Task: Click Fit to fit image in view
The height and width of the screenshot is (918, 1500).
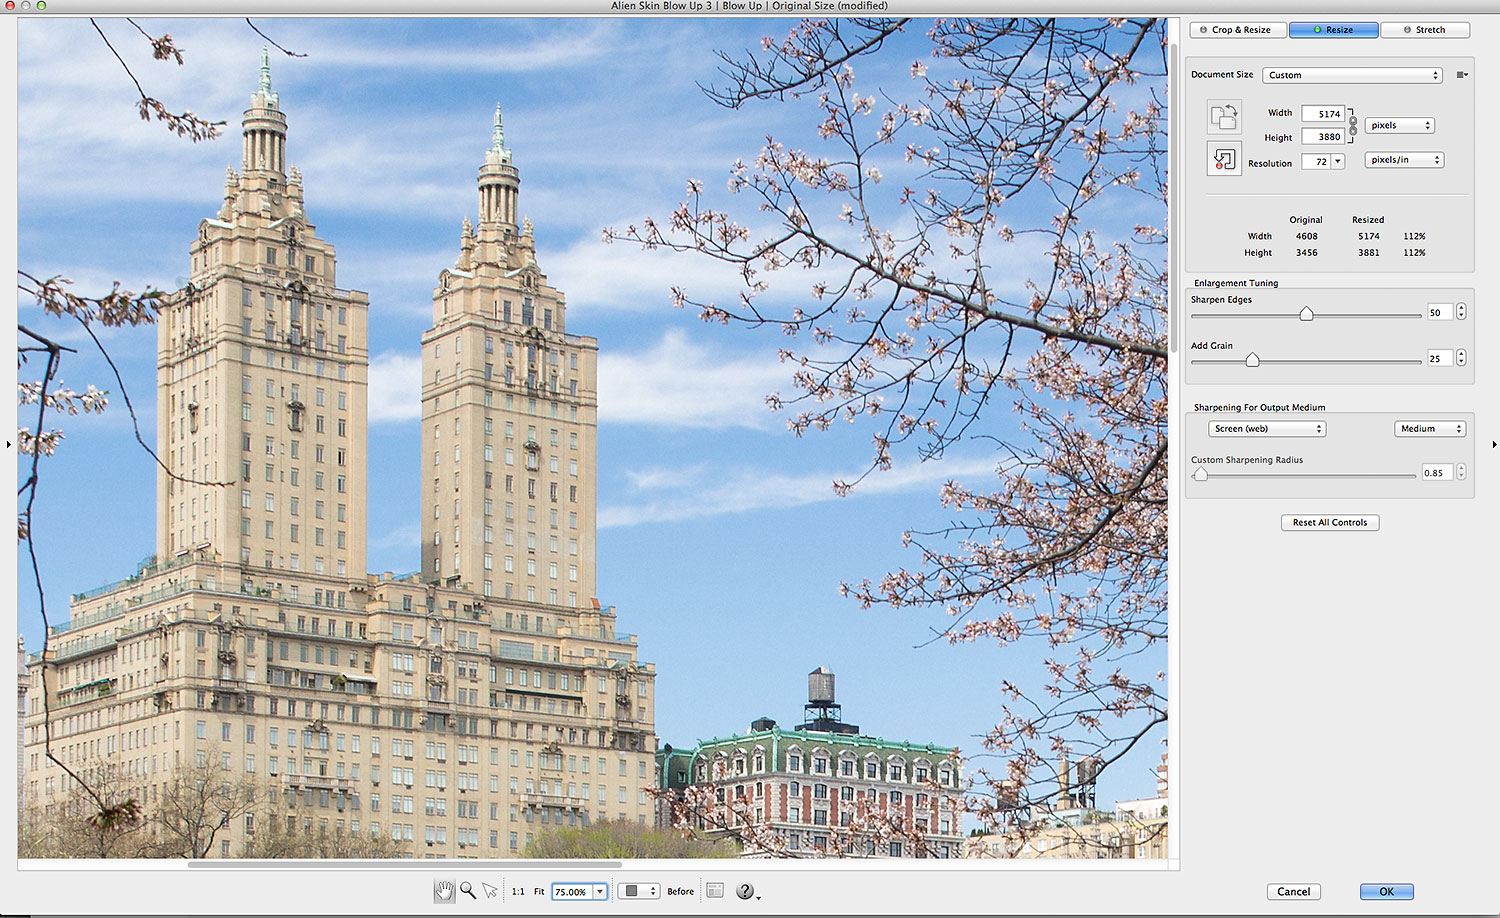Action: pos(538,890)
